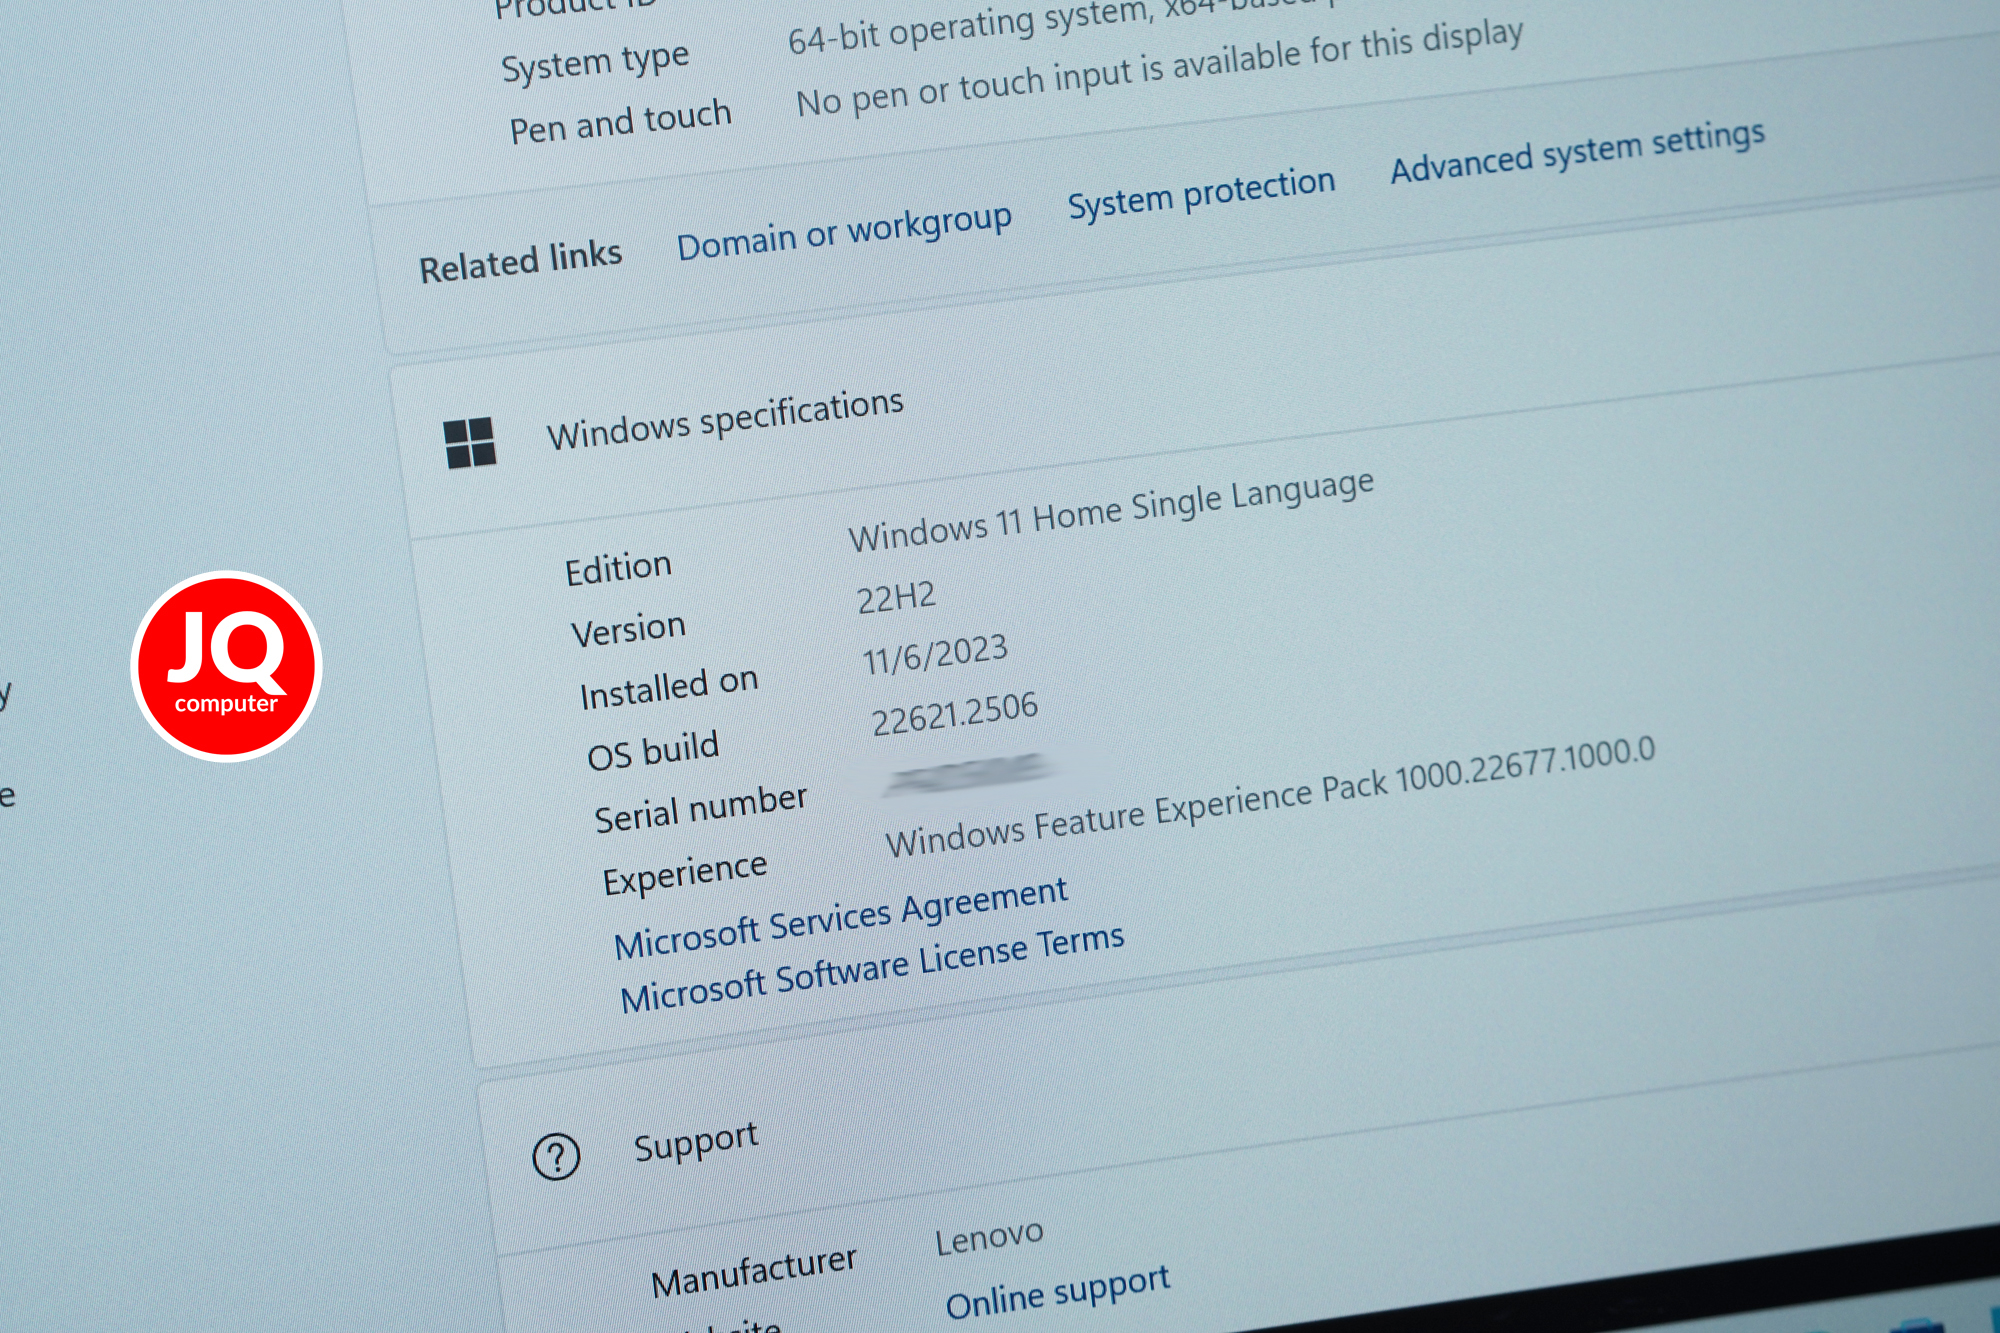This screenshot has height=1333, width=2000.
Task: Open Microsoft Services Agreement link
Action: (840, 918)
